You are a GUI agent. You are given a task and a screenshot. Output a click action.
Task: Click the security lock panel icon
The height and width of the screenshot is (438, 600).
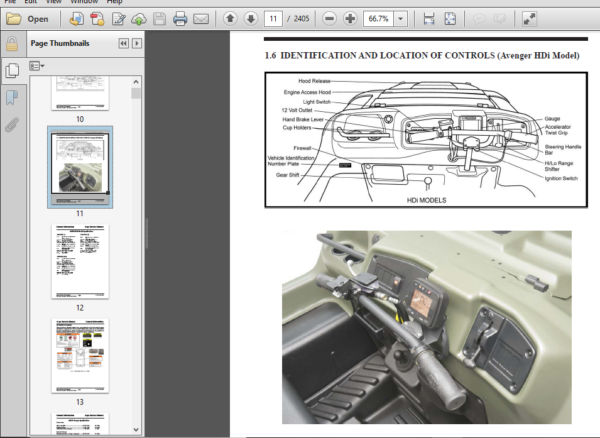coord(12,44)
